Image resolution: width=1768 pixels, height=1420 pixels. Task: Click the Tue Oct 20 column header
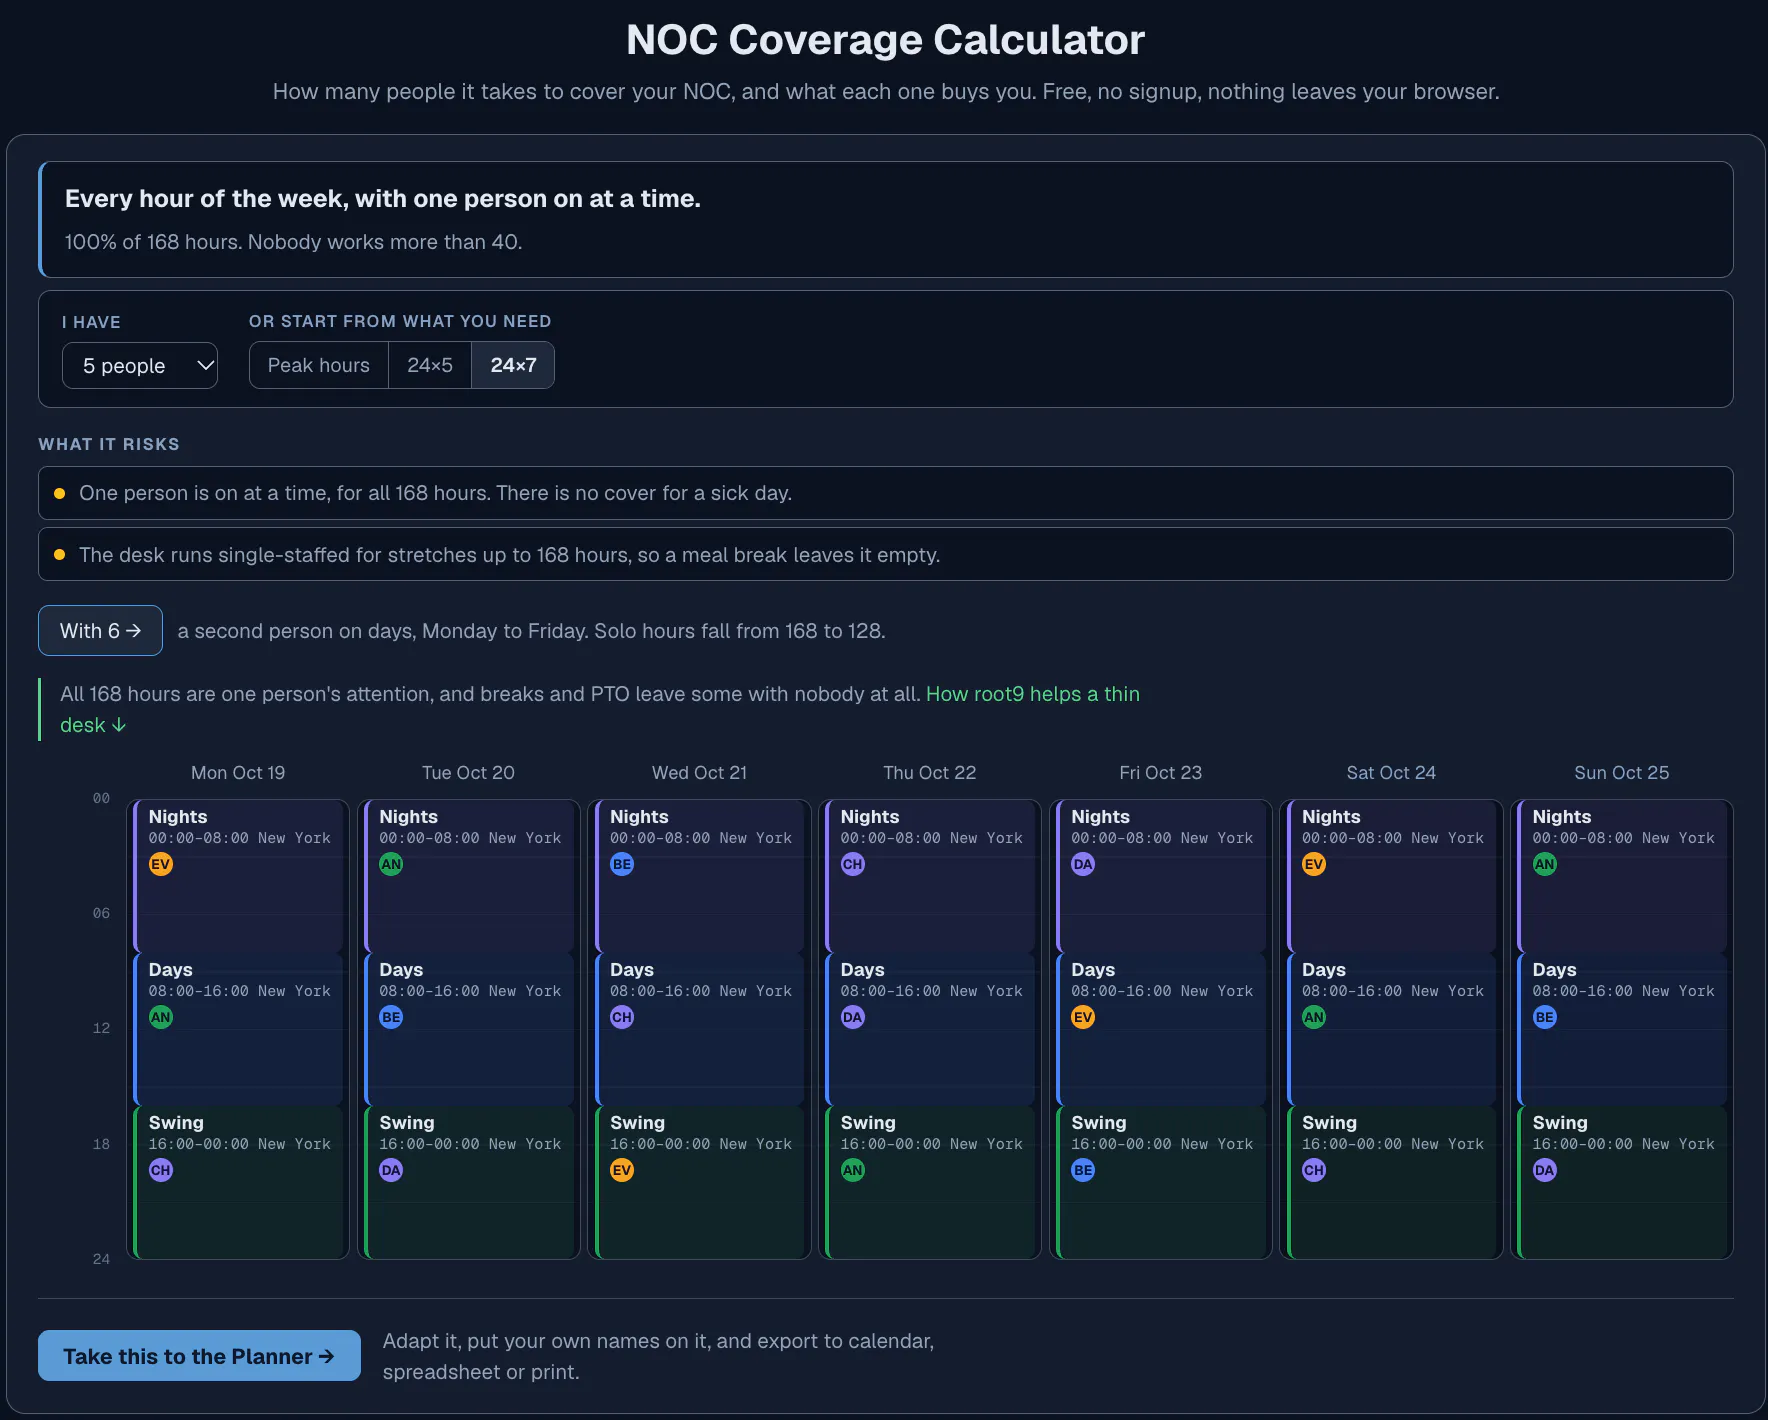pyautogui.click(x=468, y=773)
